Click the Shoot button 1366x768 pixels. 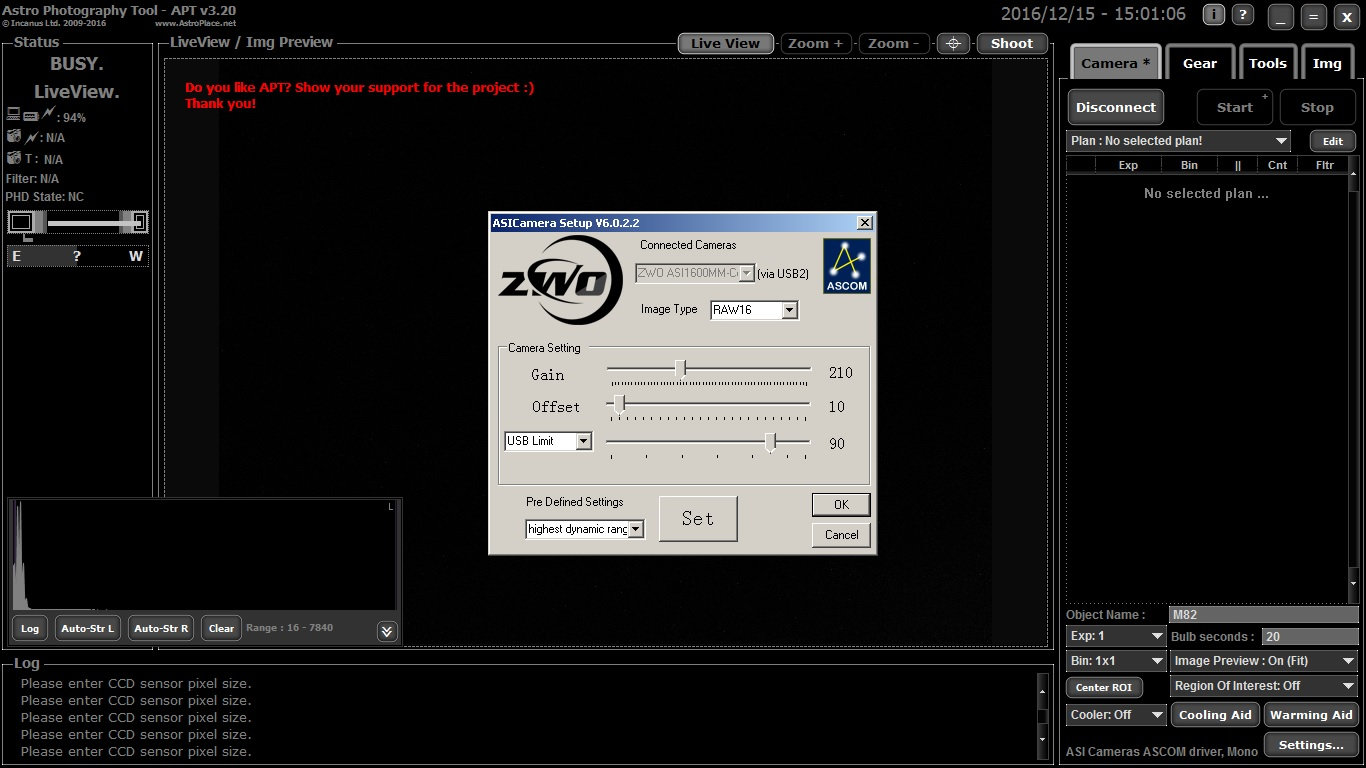click(1012, 43)
